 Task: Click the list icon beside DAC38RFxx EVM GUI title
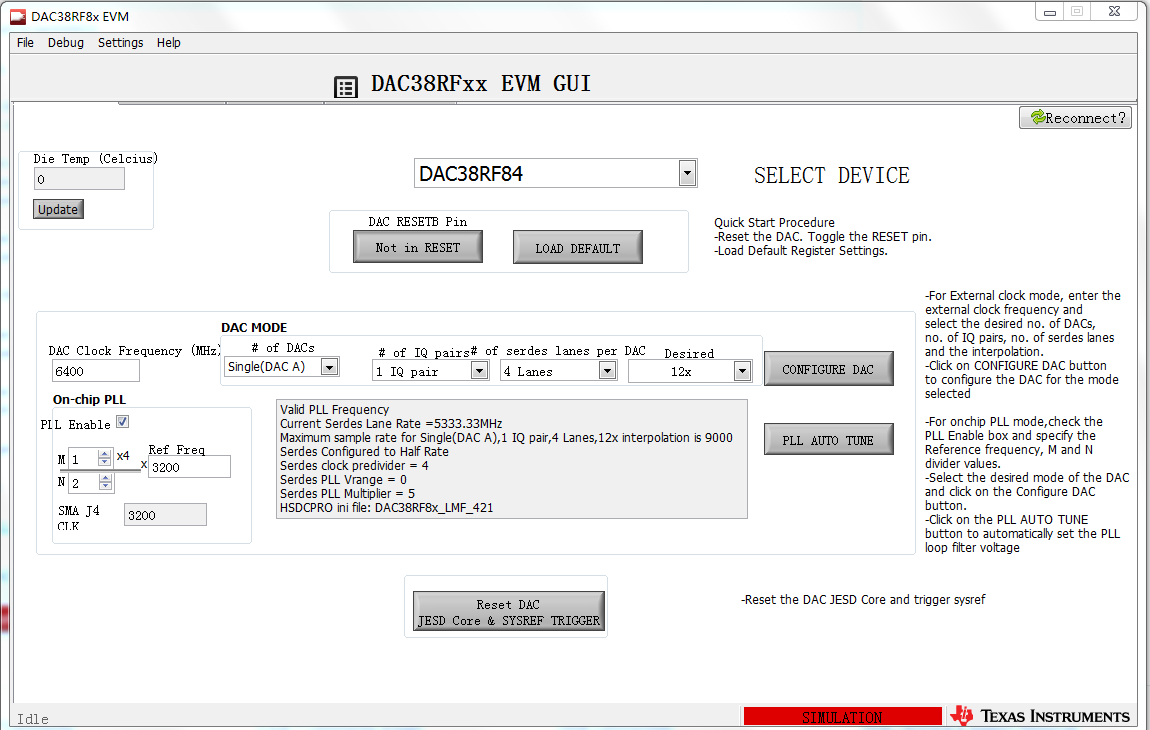346,87
